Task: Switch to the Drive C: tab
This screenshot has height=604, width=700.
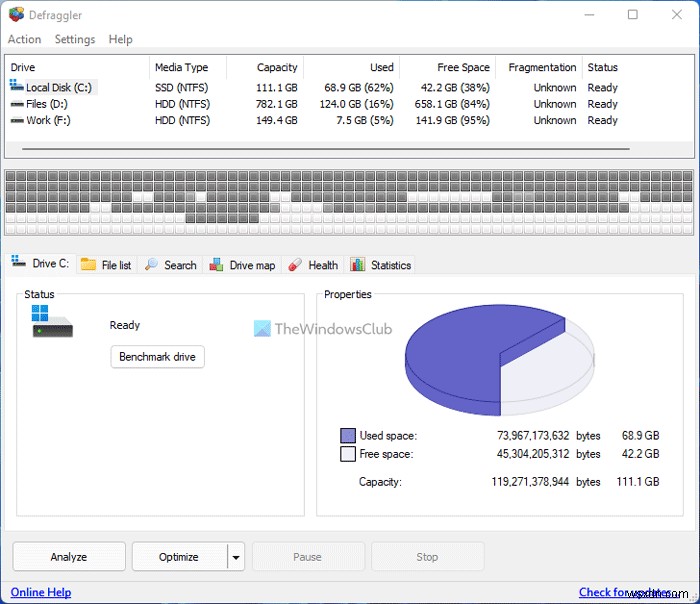Action: [40, 263]
